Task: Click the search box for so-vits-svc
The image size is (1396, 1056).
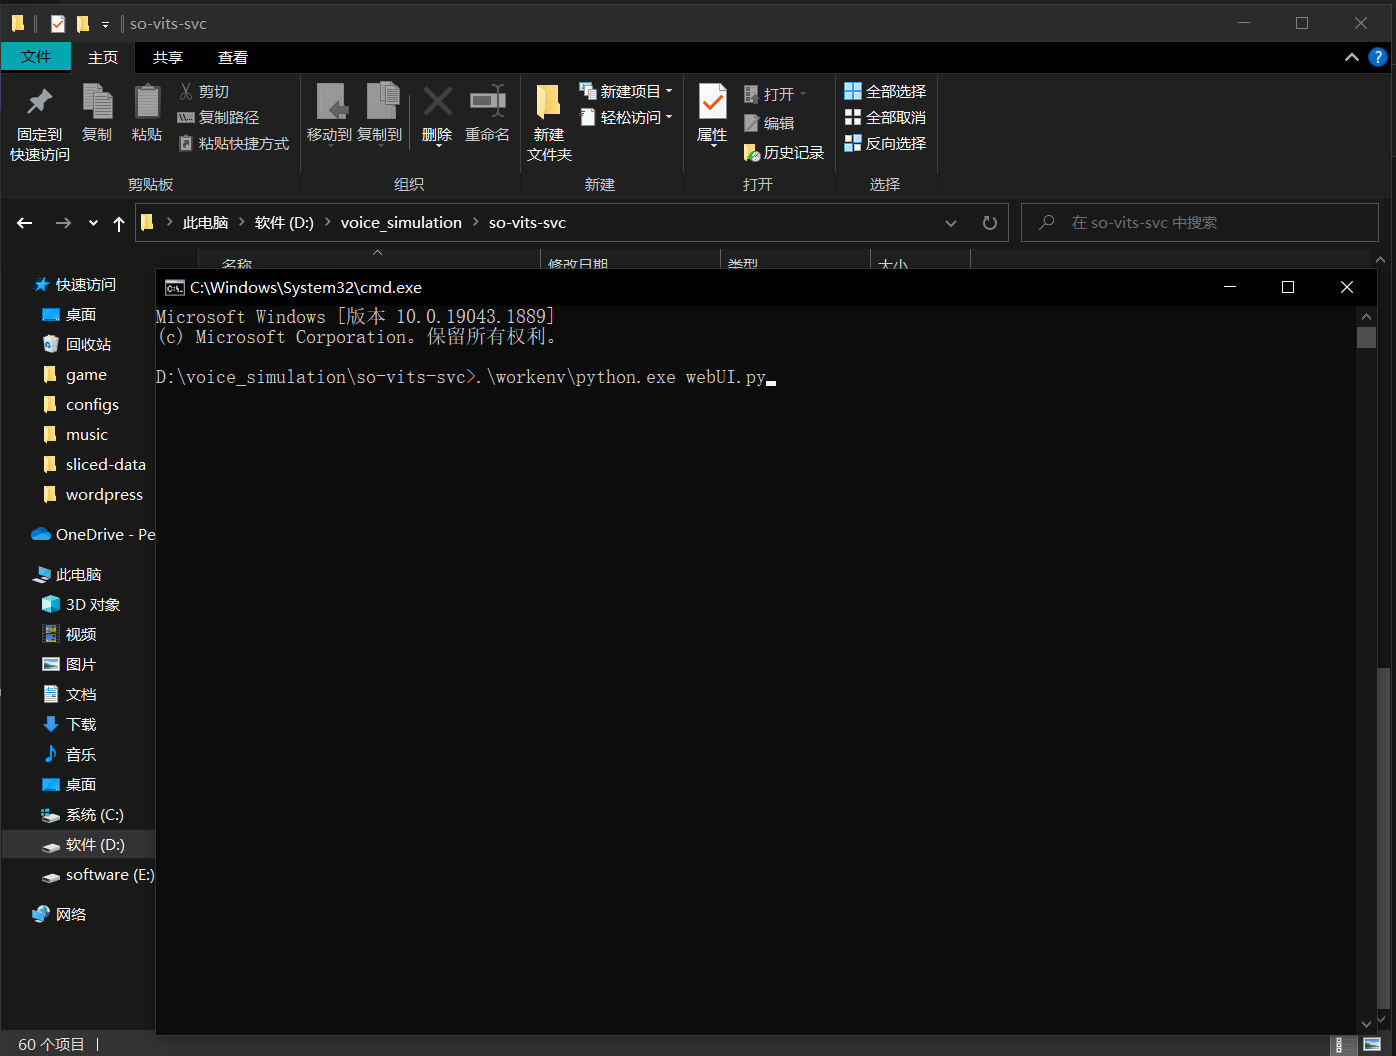Action: click(1200, 223)
